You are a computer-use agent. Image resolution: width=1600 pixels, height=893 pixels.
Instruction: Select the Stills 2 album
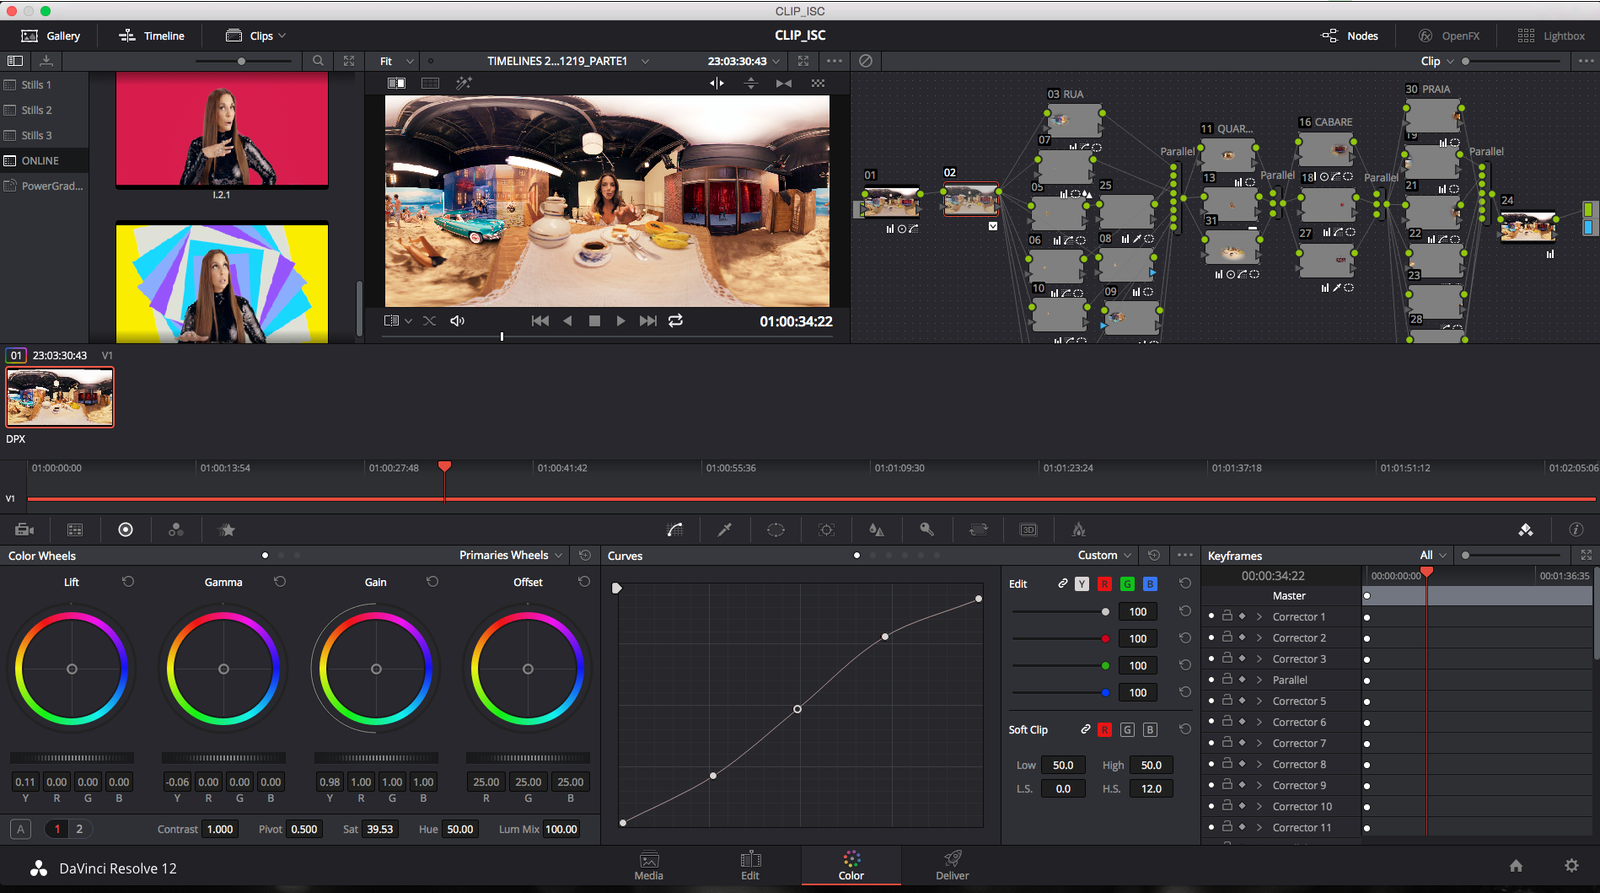coord(37,110)
